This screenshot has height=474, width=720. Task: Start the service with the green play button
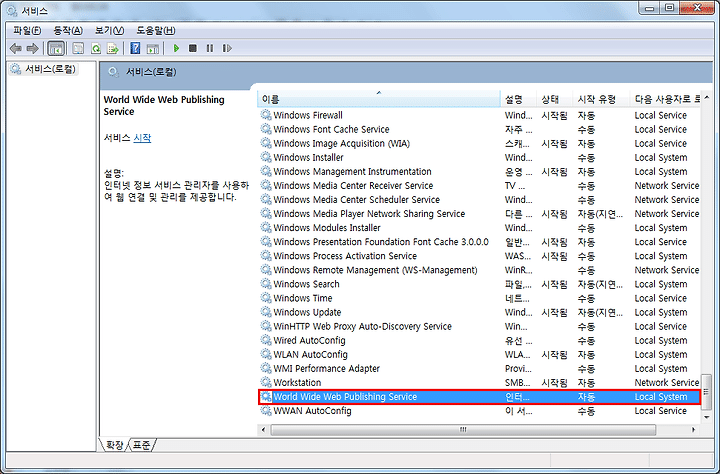(x=176, y=48)
